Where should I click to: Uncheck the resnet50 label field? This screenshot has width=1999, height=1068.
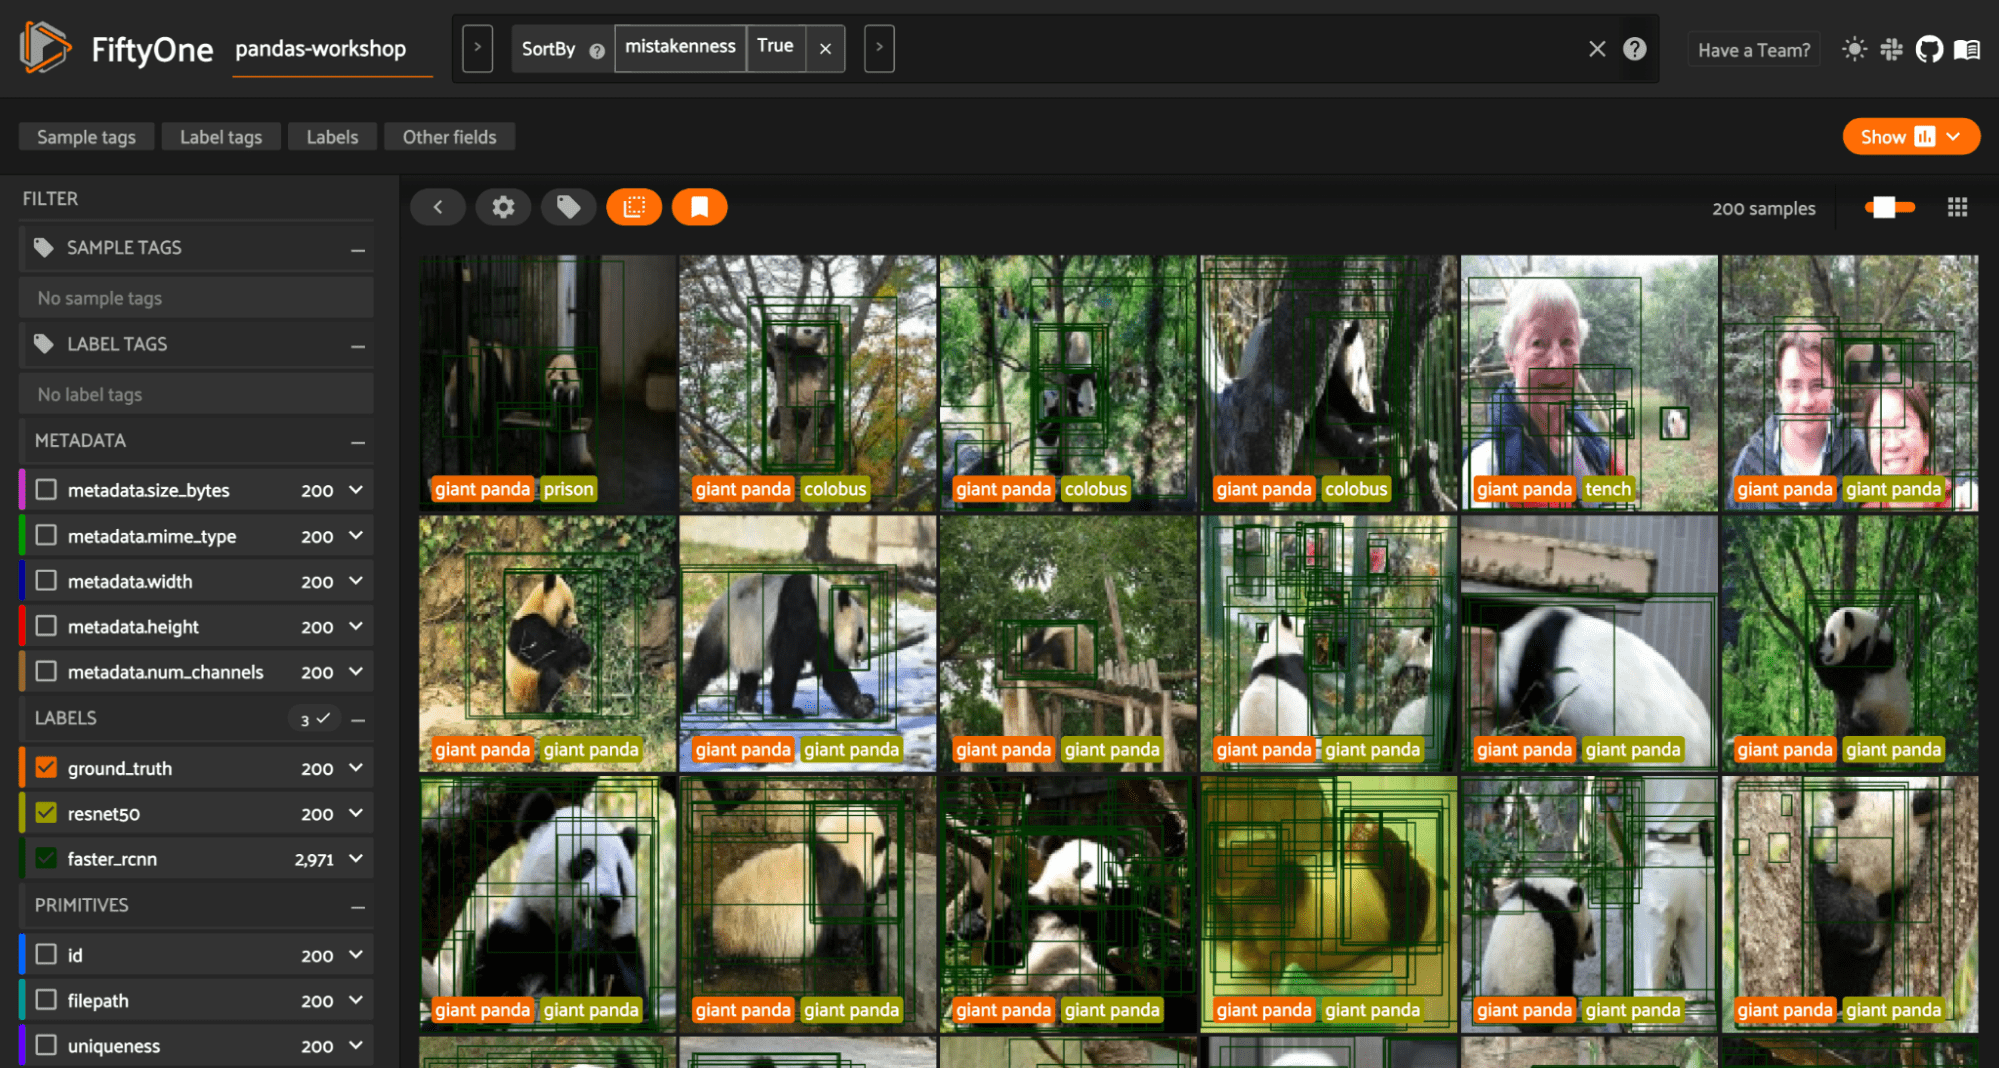coord(46,813)
